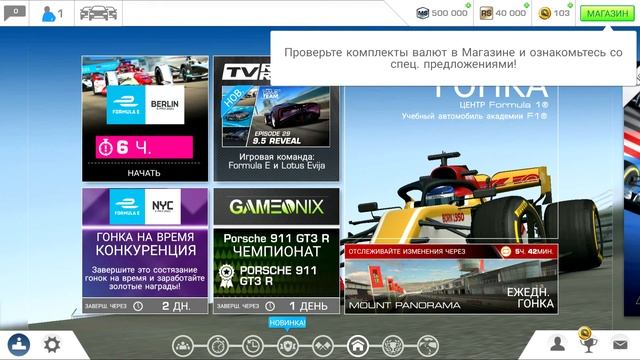The height and width of the screenshot is (360, 640).
Task: Open the partially visible next card on right
Action: pos(632,196)
